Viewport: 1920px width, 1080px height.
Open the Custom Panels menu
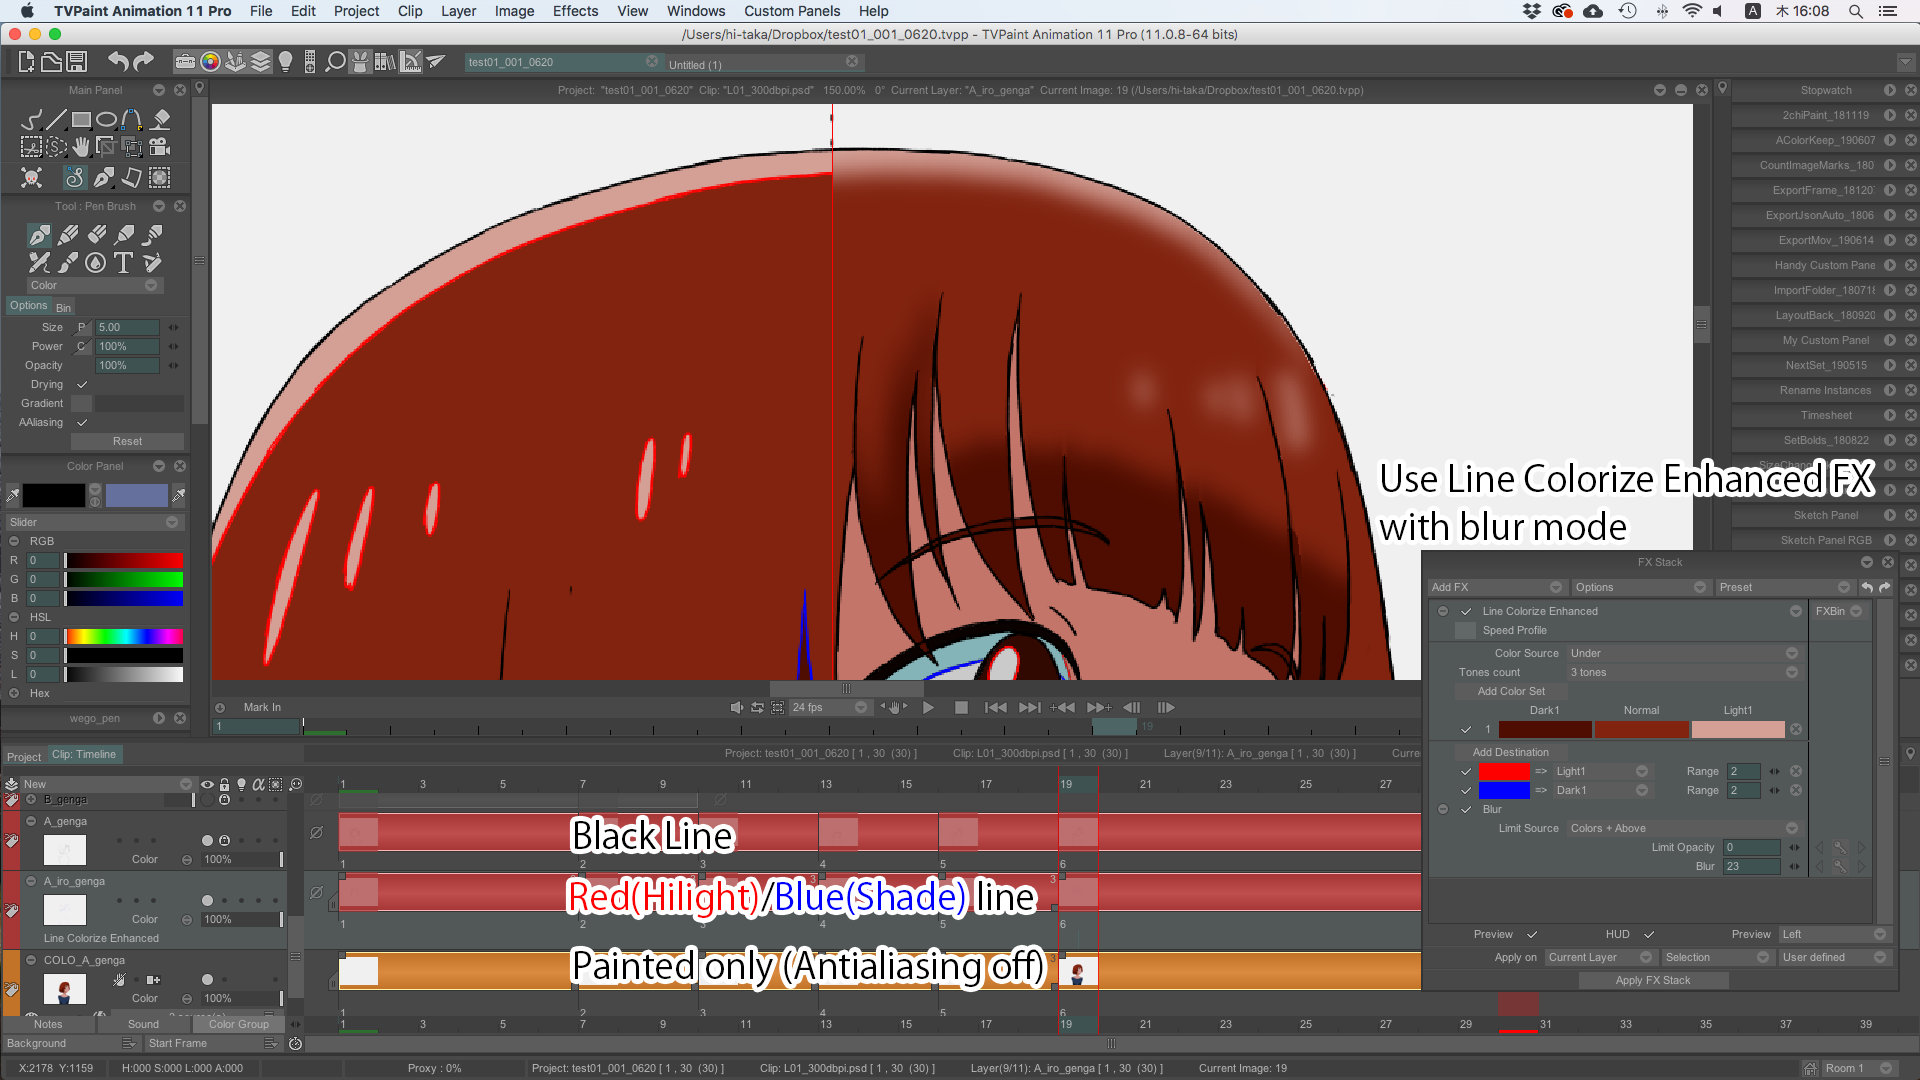pyautogui.click(x=792, y=11)
